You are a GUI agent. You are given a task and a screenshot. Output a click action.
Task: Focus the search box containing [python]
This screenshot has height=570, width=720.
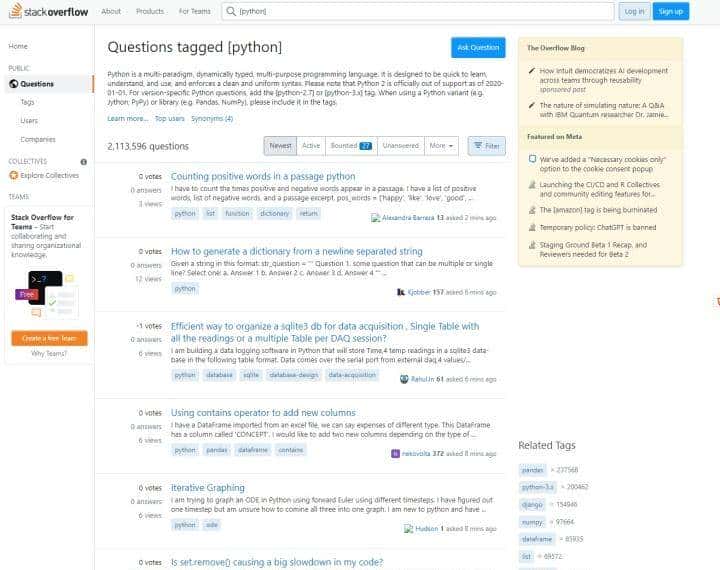418,11
